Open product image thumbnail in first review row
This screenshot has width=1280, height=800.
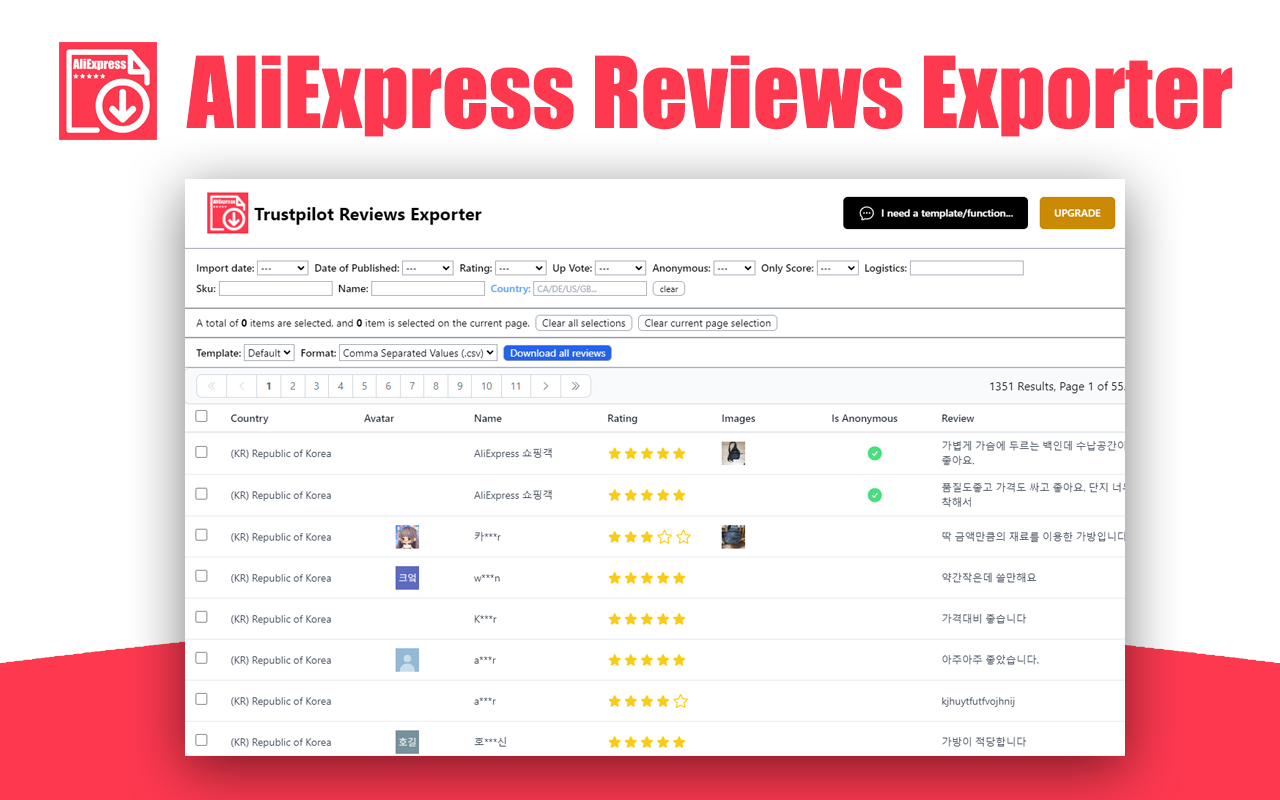coord(733,453)
